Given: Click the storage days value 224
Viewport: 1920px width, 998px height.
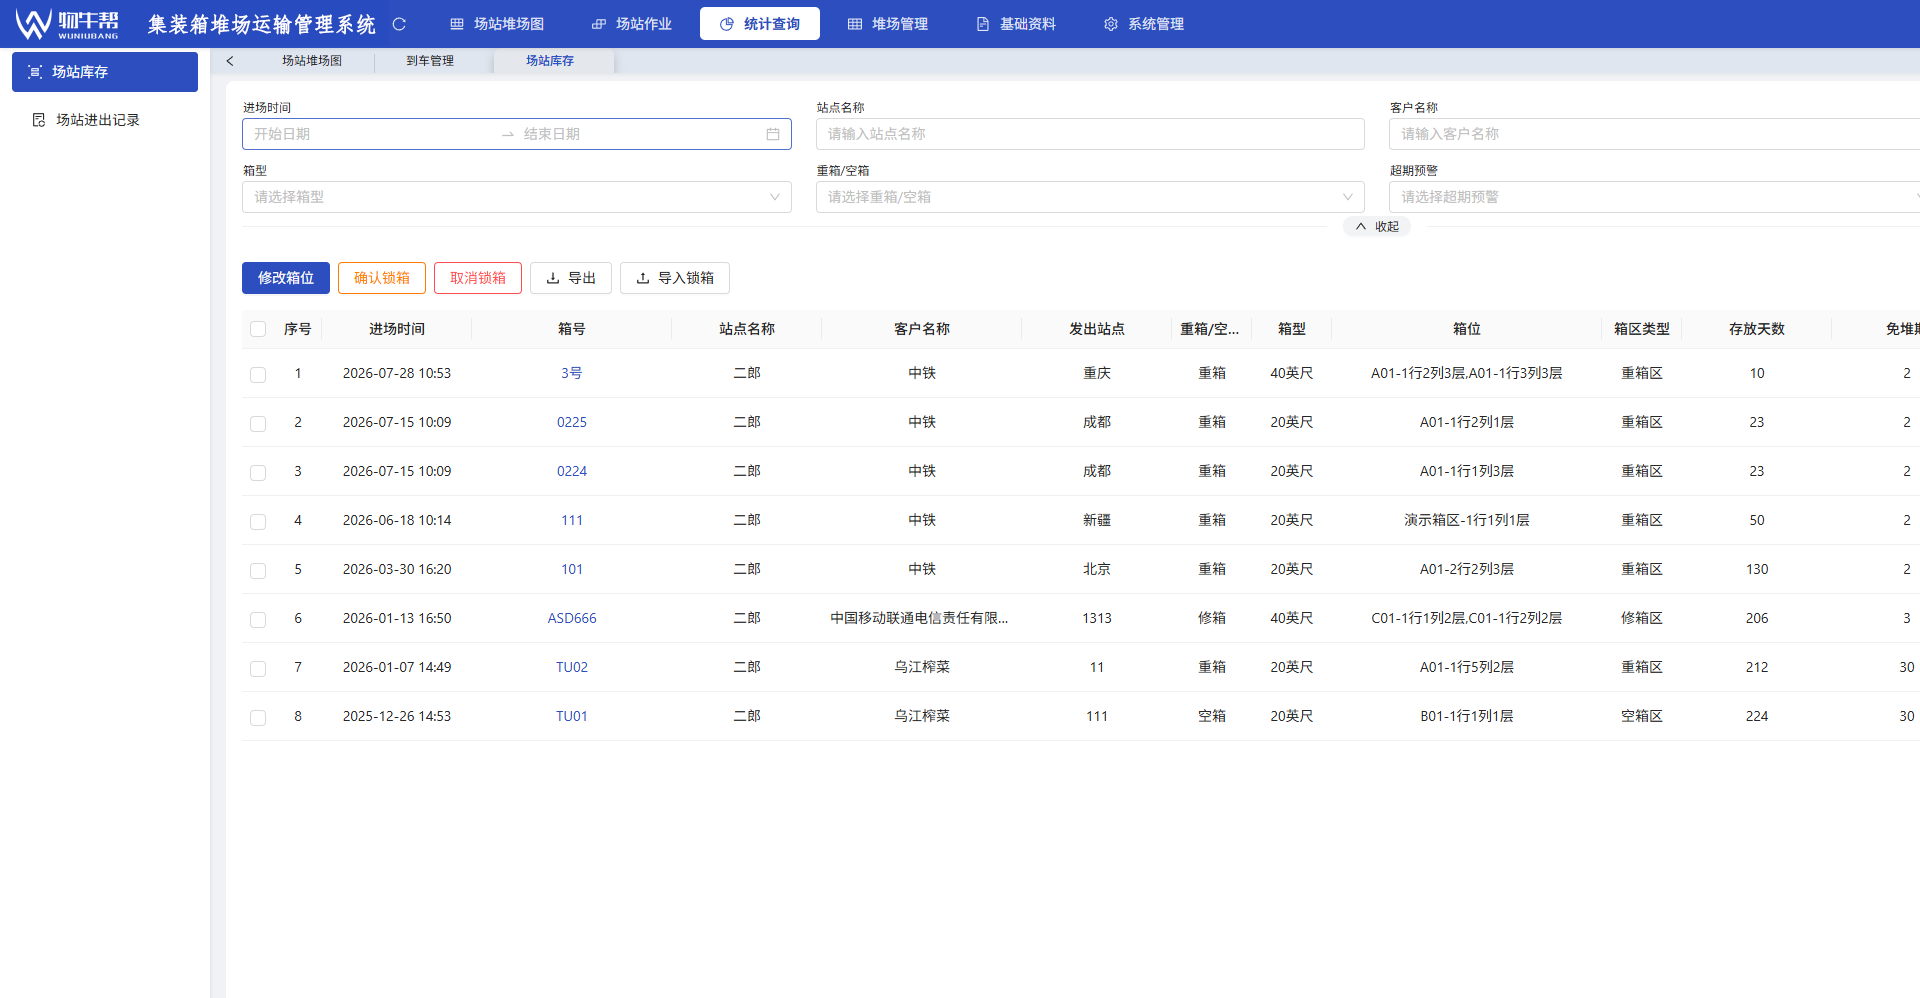Looking at the screenshot, I should point(1757,716).
